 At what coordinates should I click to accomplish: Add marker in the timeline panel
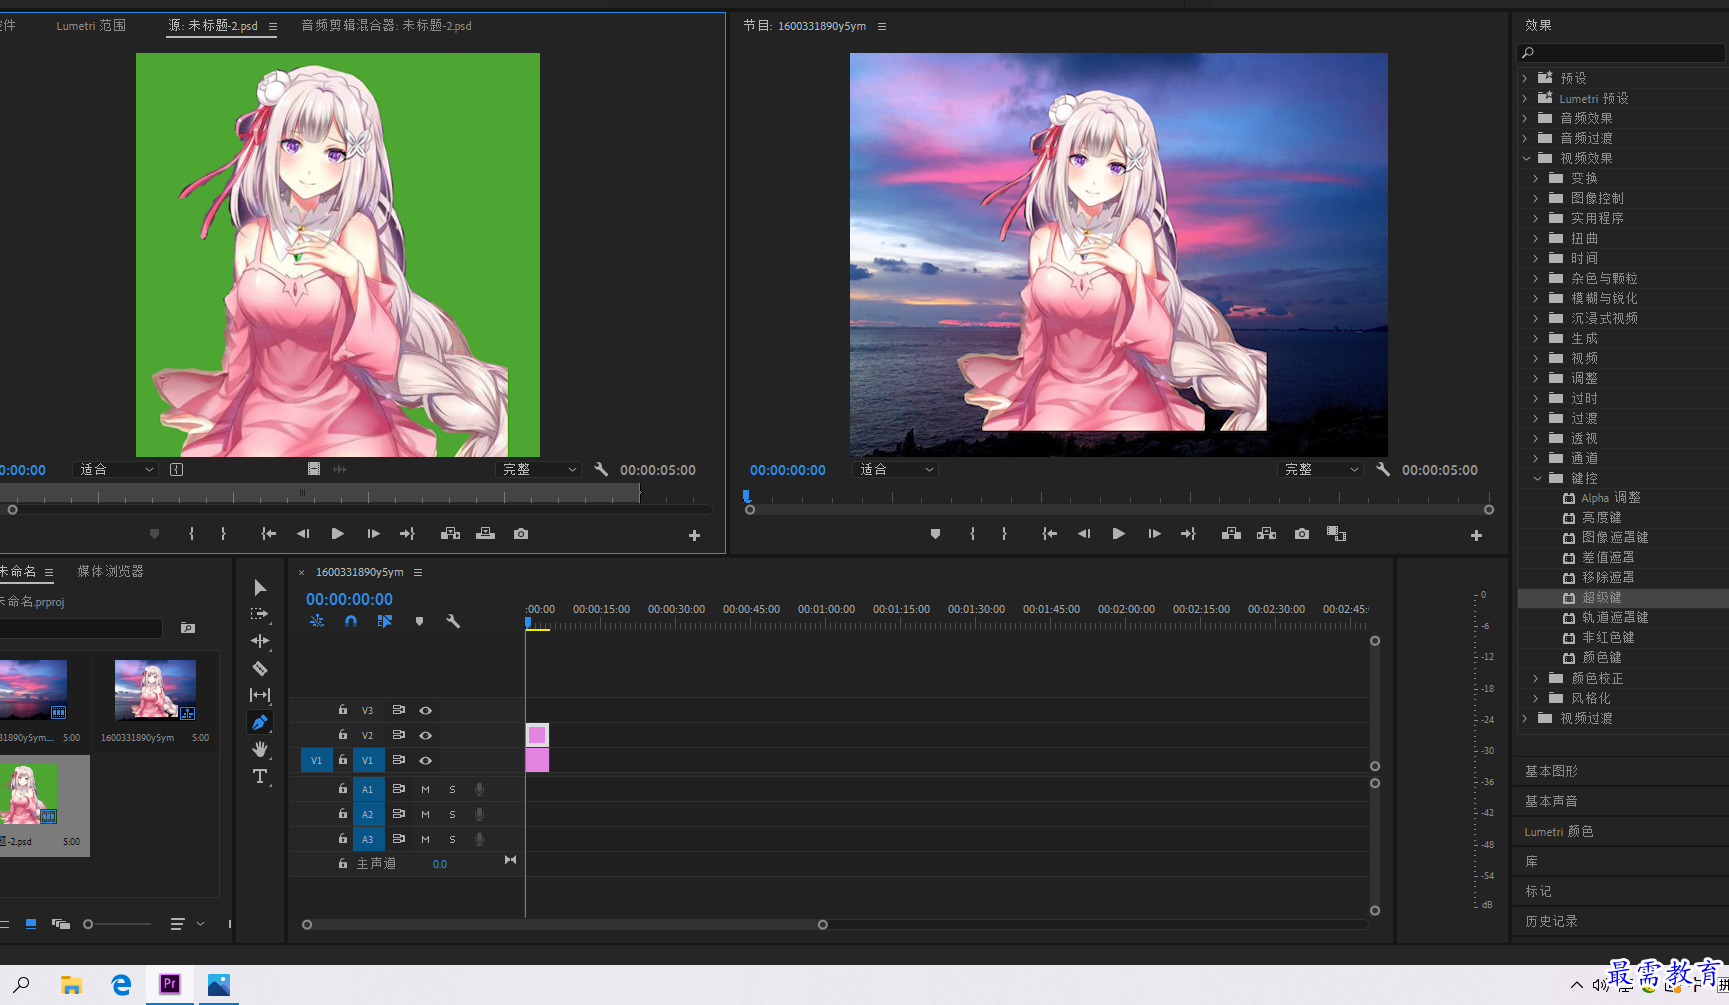[x=419, y=621]
